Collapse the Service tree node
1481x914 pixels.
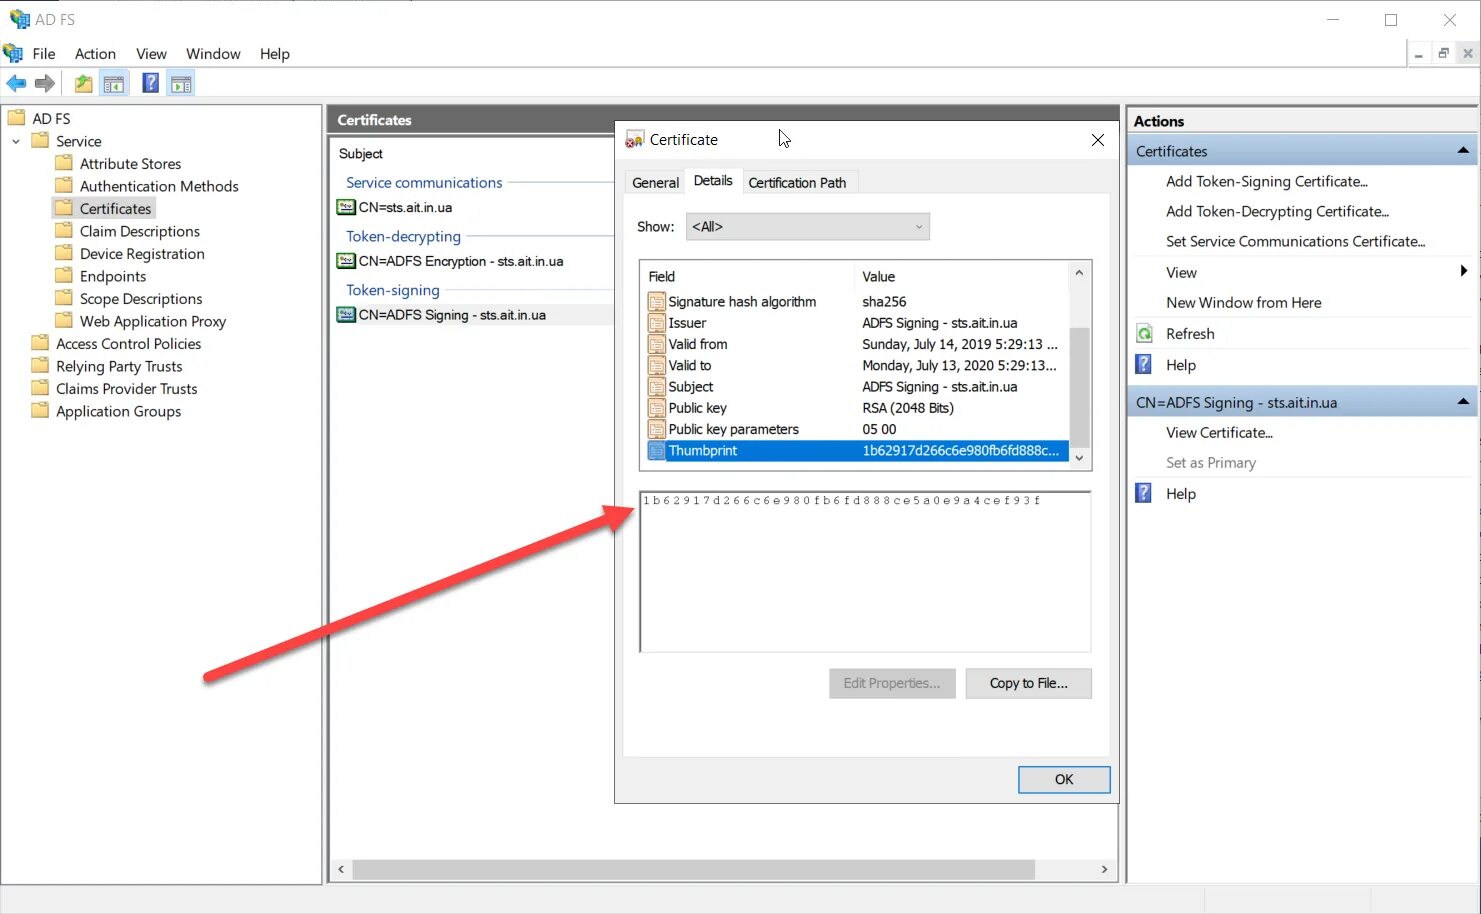click(x=16, y=141)
